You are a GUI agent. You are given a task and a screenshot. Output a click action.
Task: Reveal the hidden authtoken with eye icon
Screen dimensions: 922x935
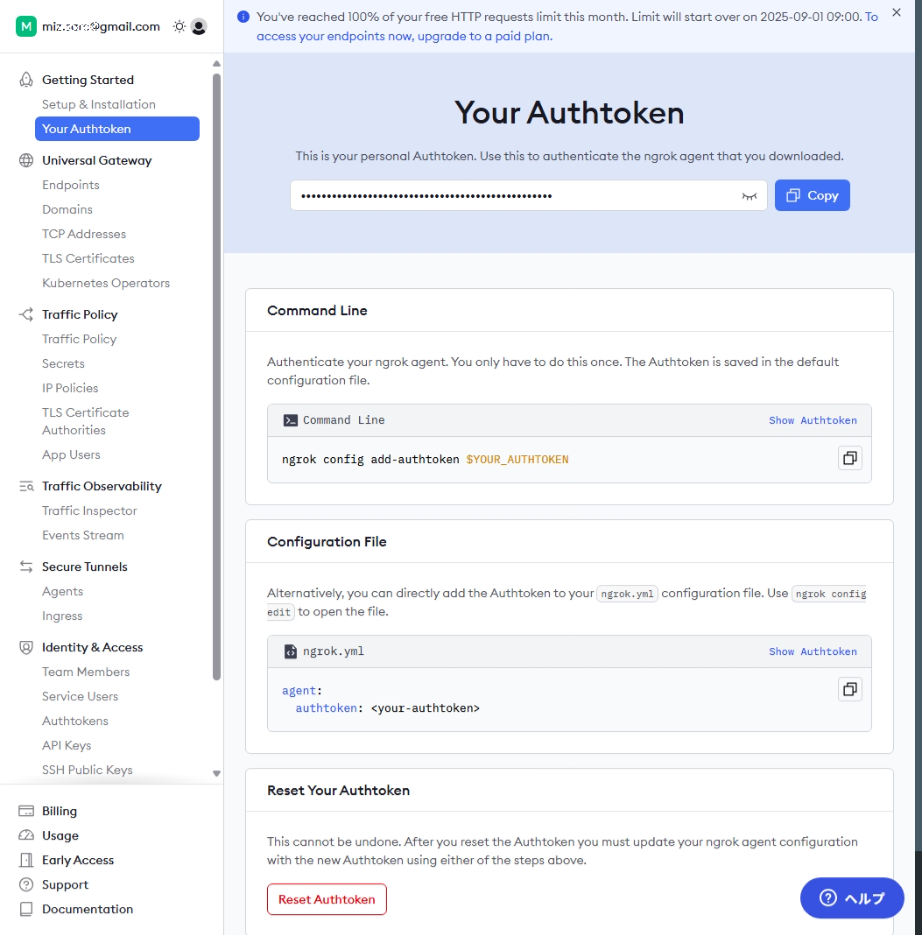tap(749, 196)
